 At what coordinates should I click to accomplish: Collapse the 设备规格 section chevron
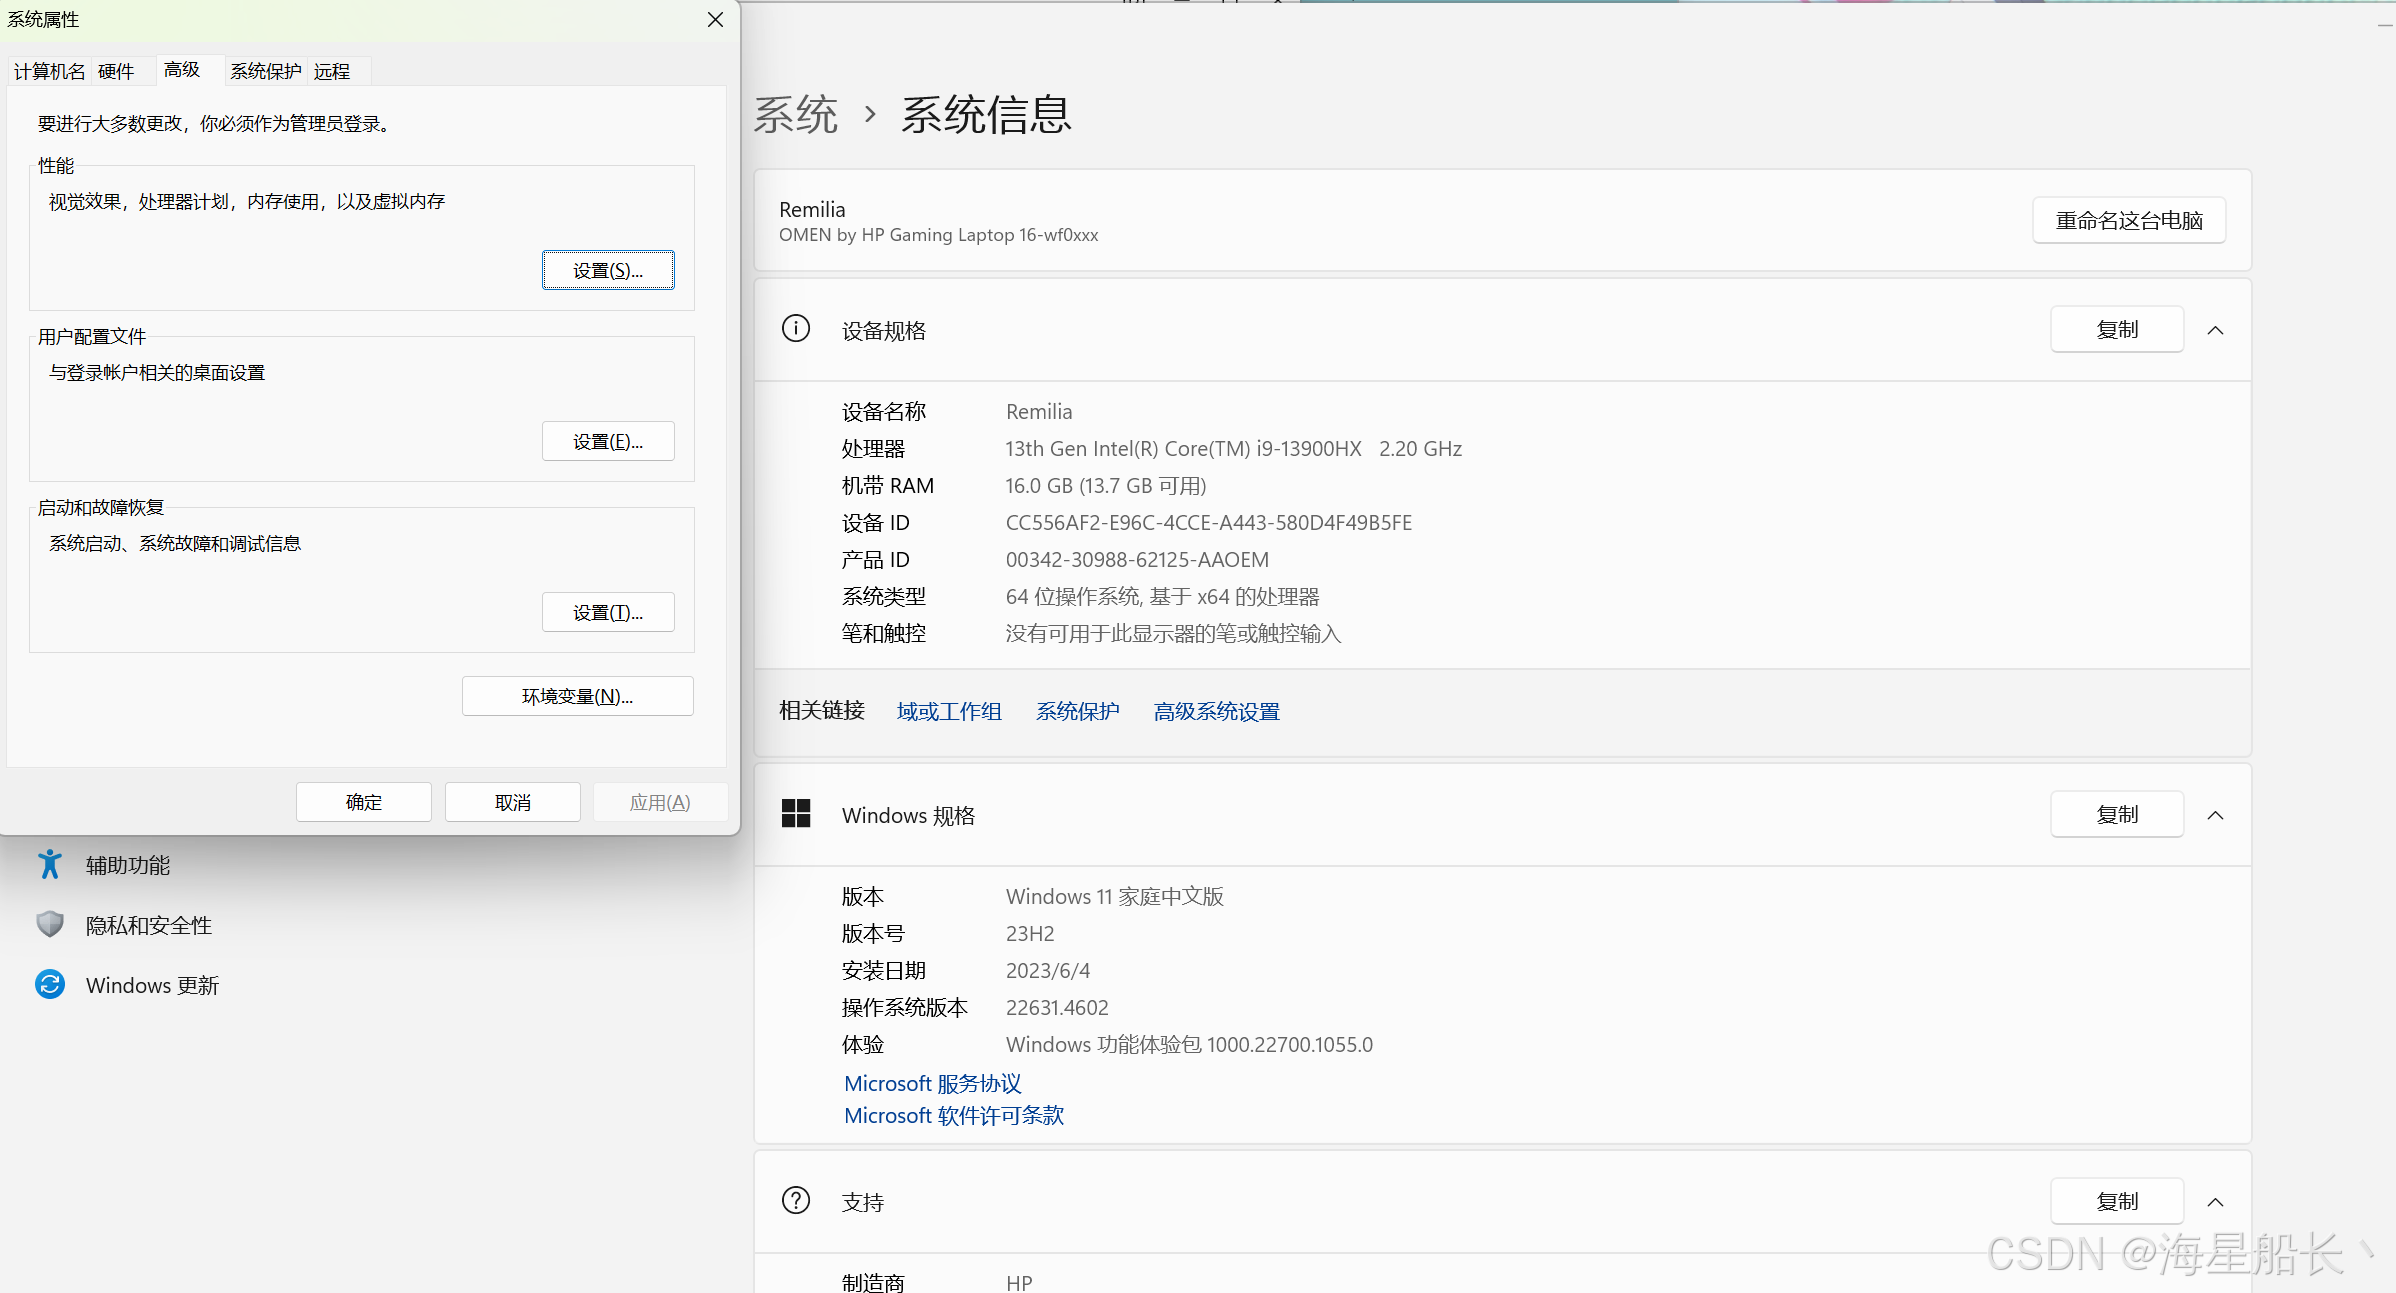pyautogui.click(x=2215, y=330)
